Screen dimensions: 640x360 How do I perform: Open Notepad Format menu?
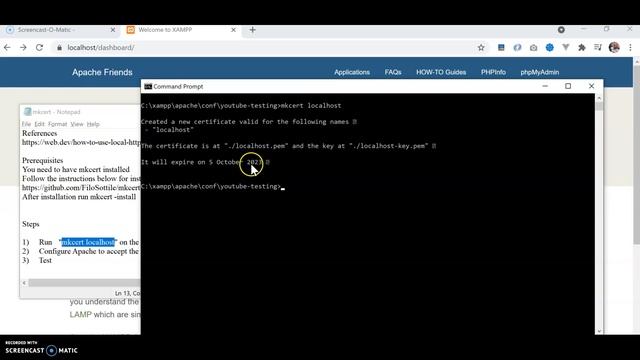click(x=57, y=124)
